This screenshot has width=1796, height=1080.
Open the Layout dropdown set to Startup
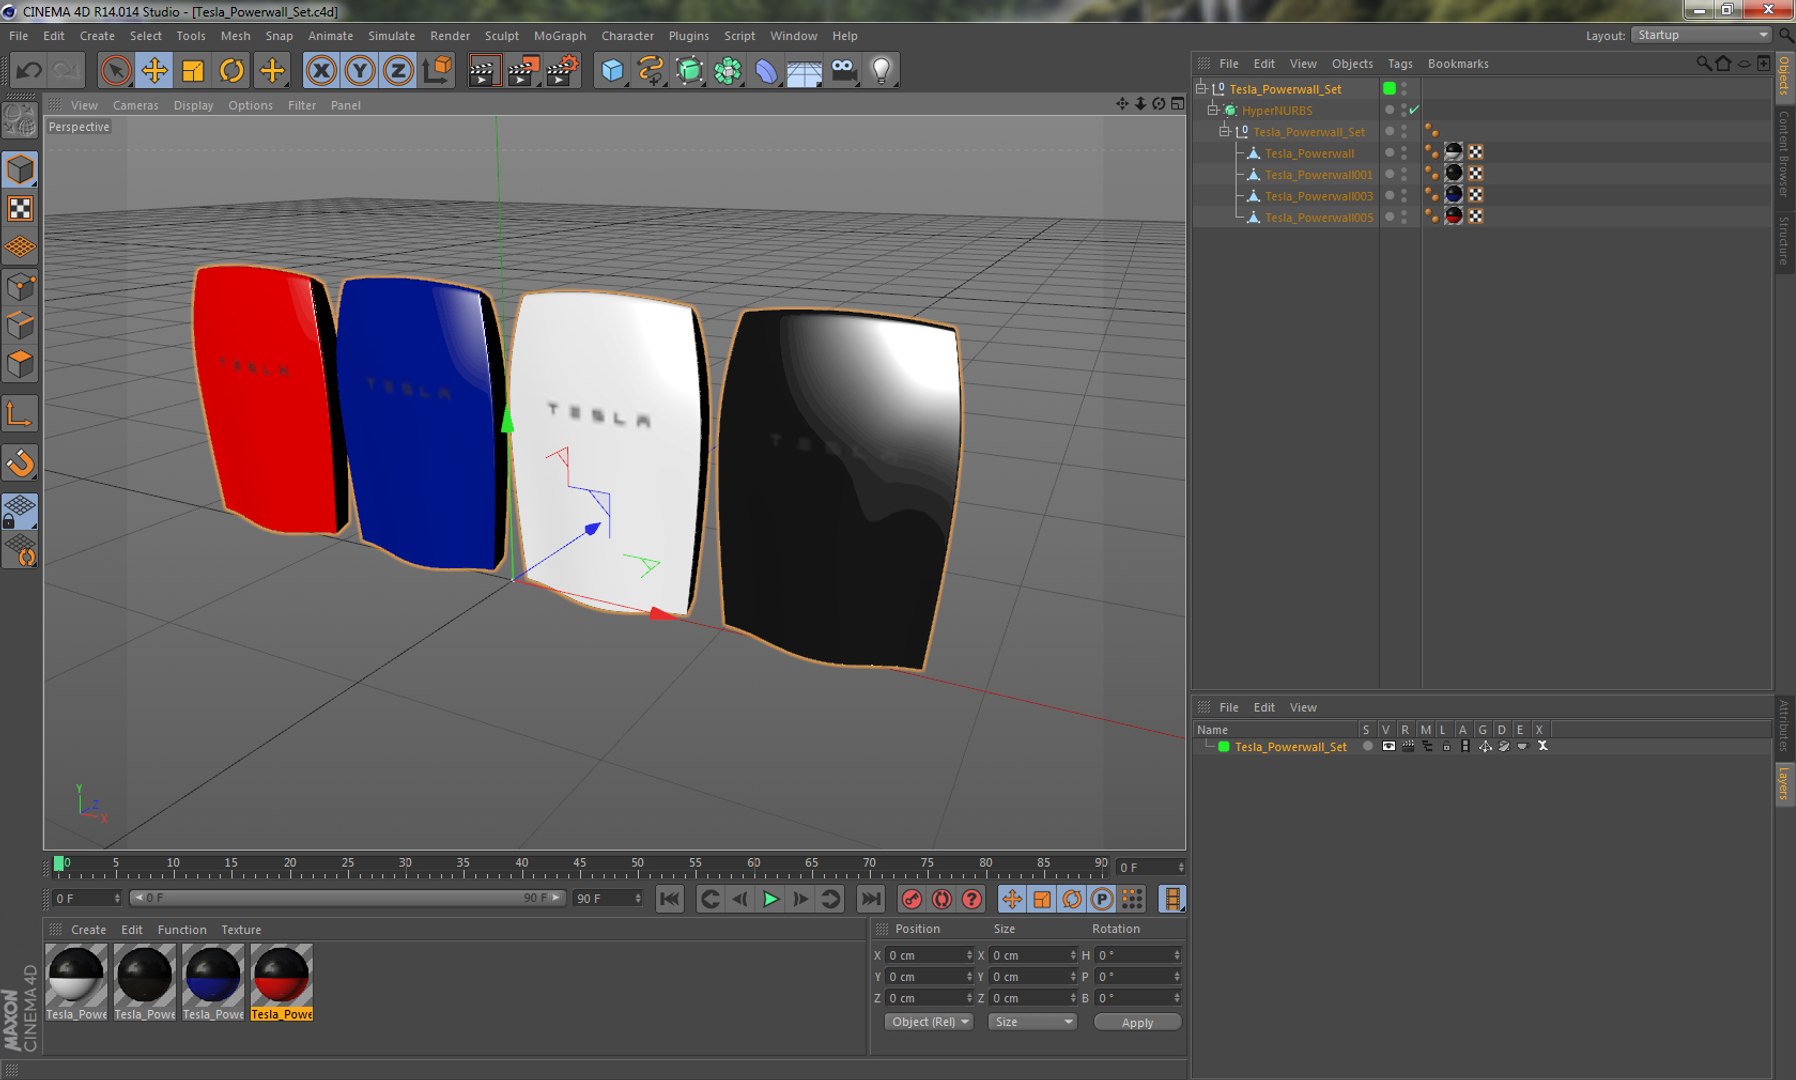tap(1702, 35)
